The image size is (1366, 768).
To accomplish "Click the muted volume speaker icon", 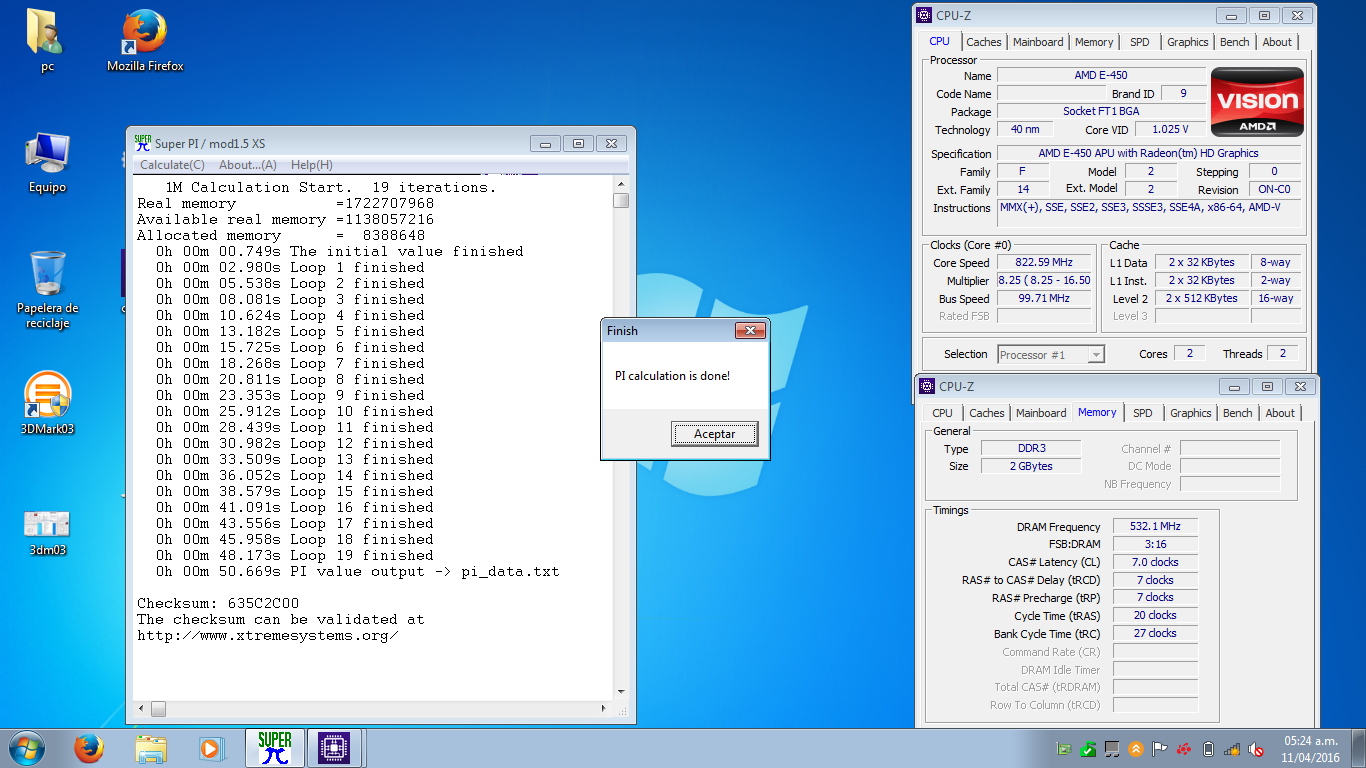I will click(1256, 749).
